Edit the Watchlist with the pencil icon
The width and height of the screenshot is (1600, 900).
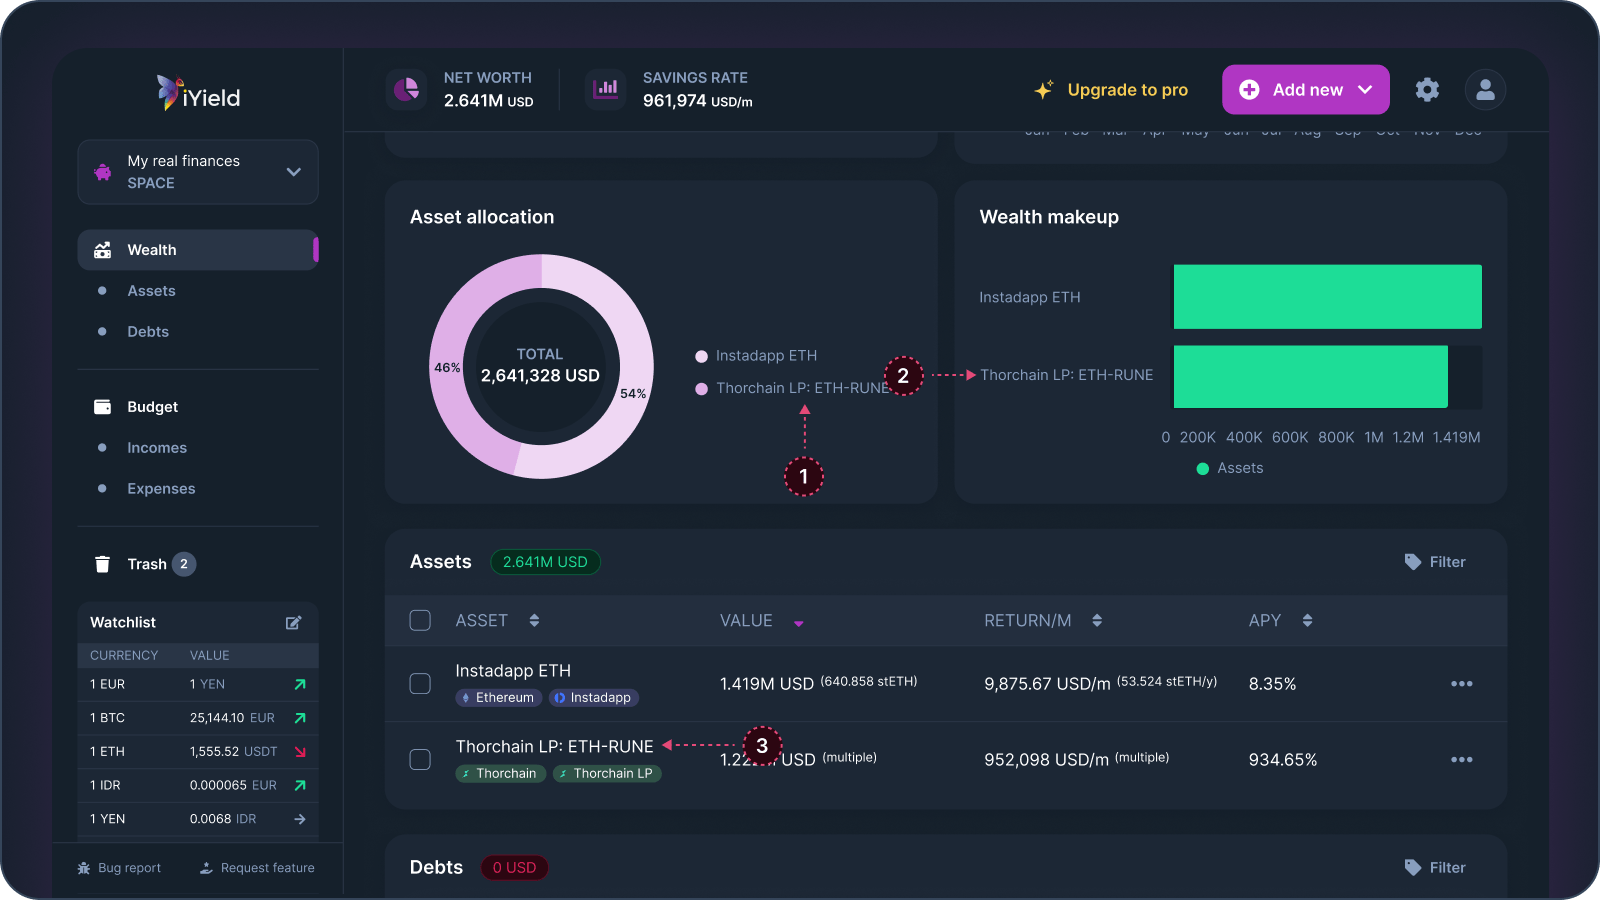(x=293, y=622)
